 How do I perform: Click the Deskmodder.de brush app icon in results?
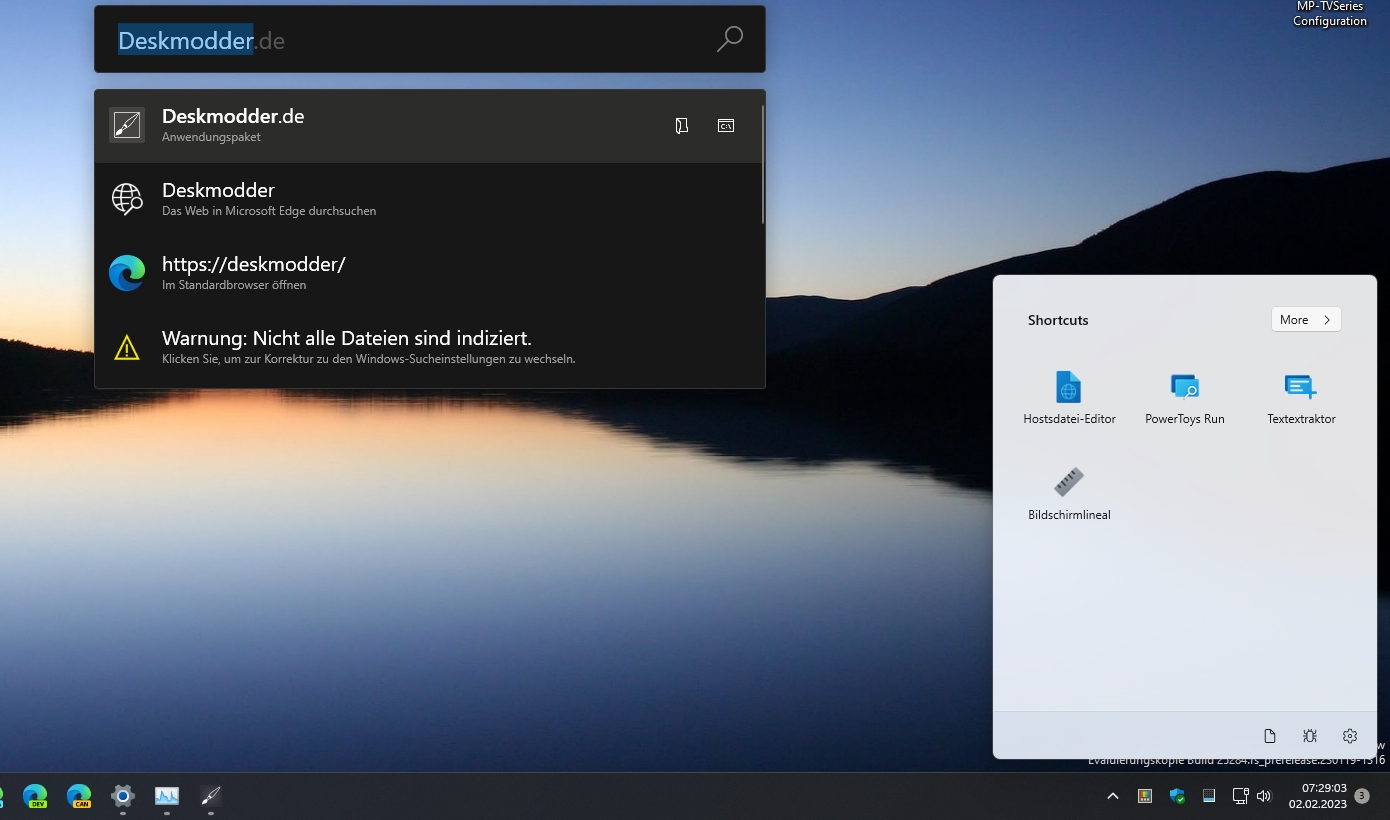coord(127,125)
